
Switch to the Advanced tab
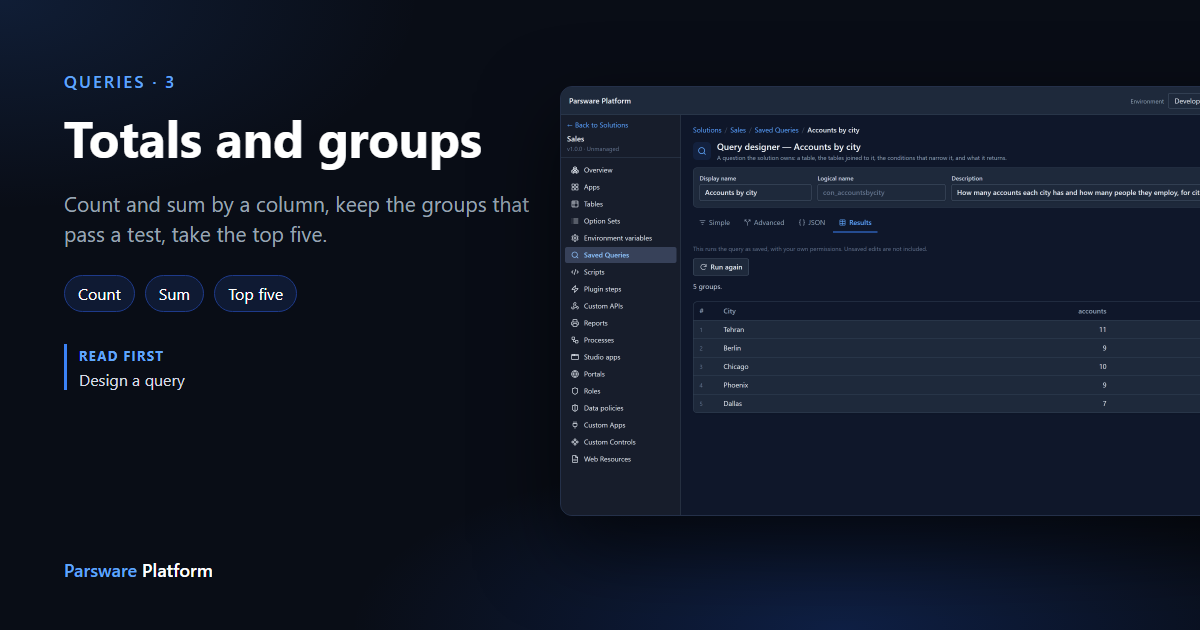[764, 223]
